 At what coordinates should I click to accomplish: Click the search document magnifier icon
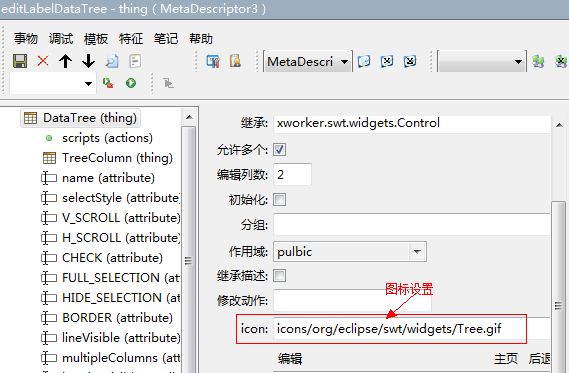[112, 61]
